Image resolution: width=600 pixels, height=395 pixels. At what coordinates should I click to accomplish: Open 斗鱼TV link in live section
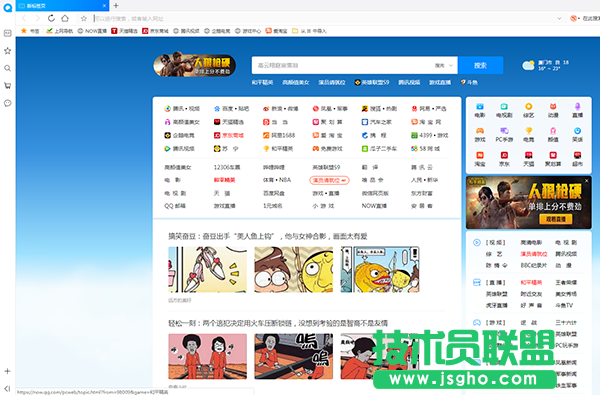[564, 305]
